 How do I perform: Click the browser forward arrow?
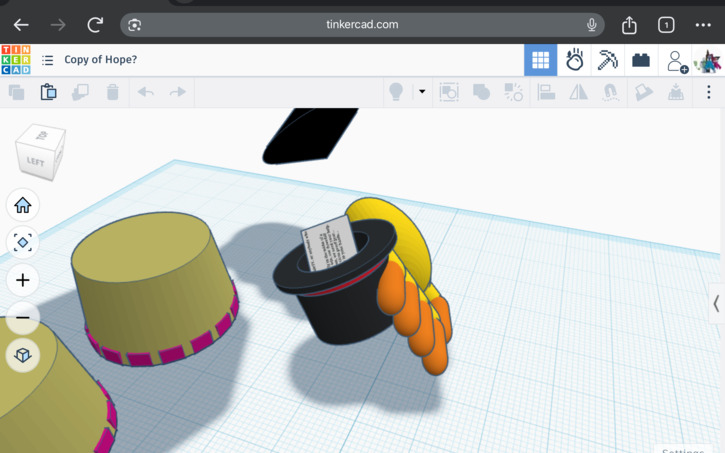(x=58, y=25)
